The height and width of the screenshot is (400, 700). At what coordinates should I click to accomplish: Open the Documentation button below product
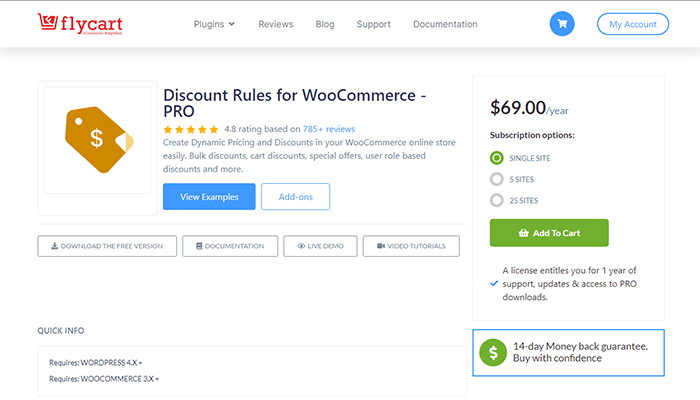(x=230, y=246)
